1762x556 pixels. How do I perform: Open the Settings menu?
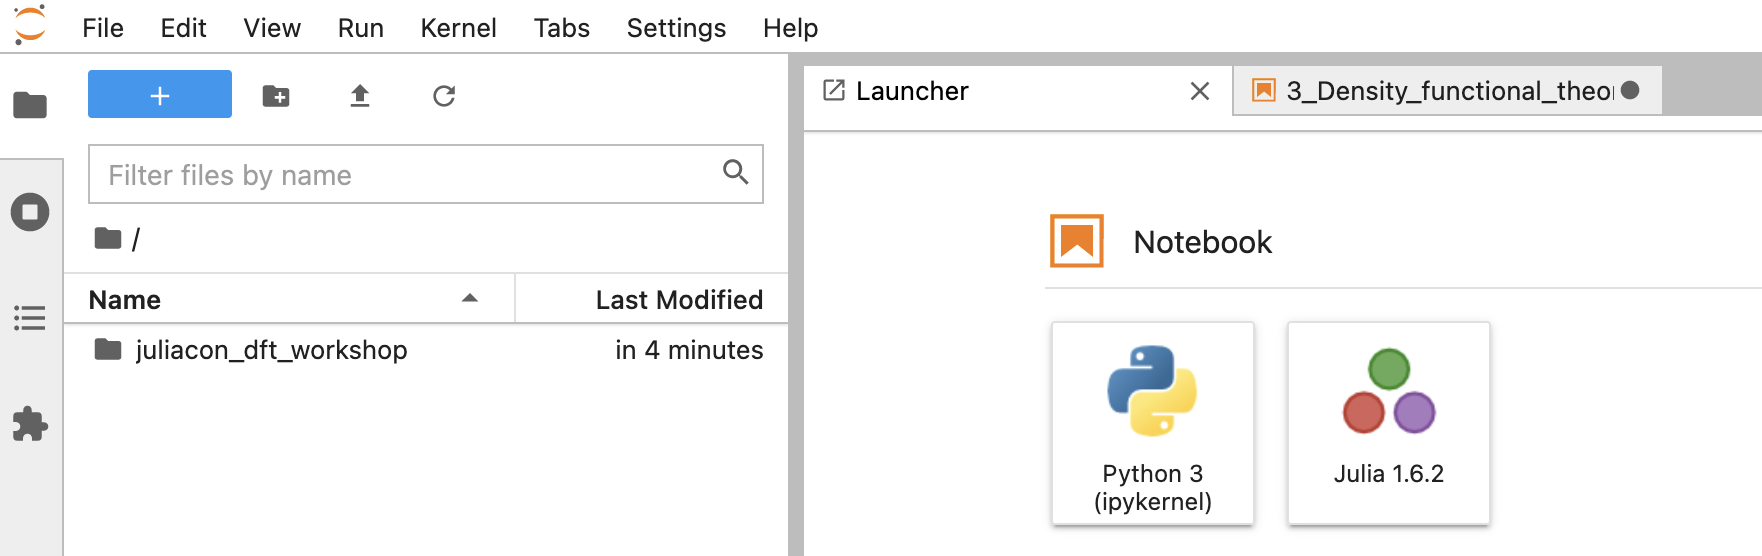pos(676,28)
